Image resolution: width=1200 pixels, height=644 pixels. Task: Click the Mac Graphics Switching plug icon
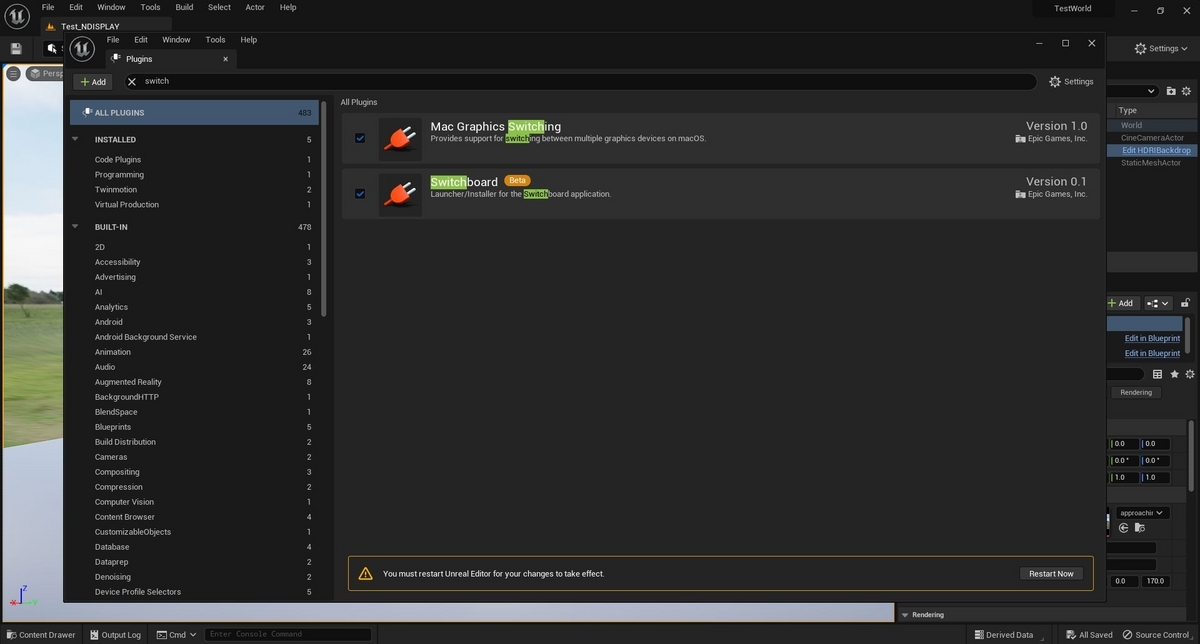pyautogui.click(x=400, y=138)
